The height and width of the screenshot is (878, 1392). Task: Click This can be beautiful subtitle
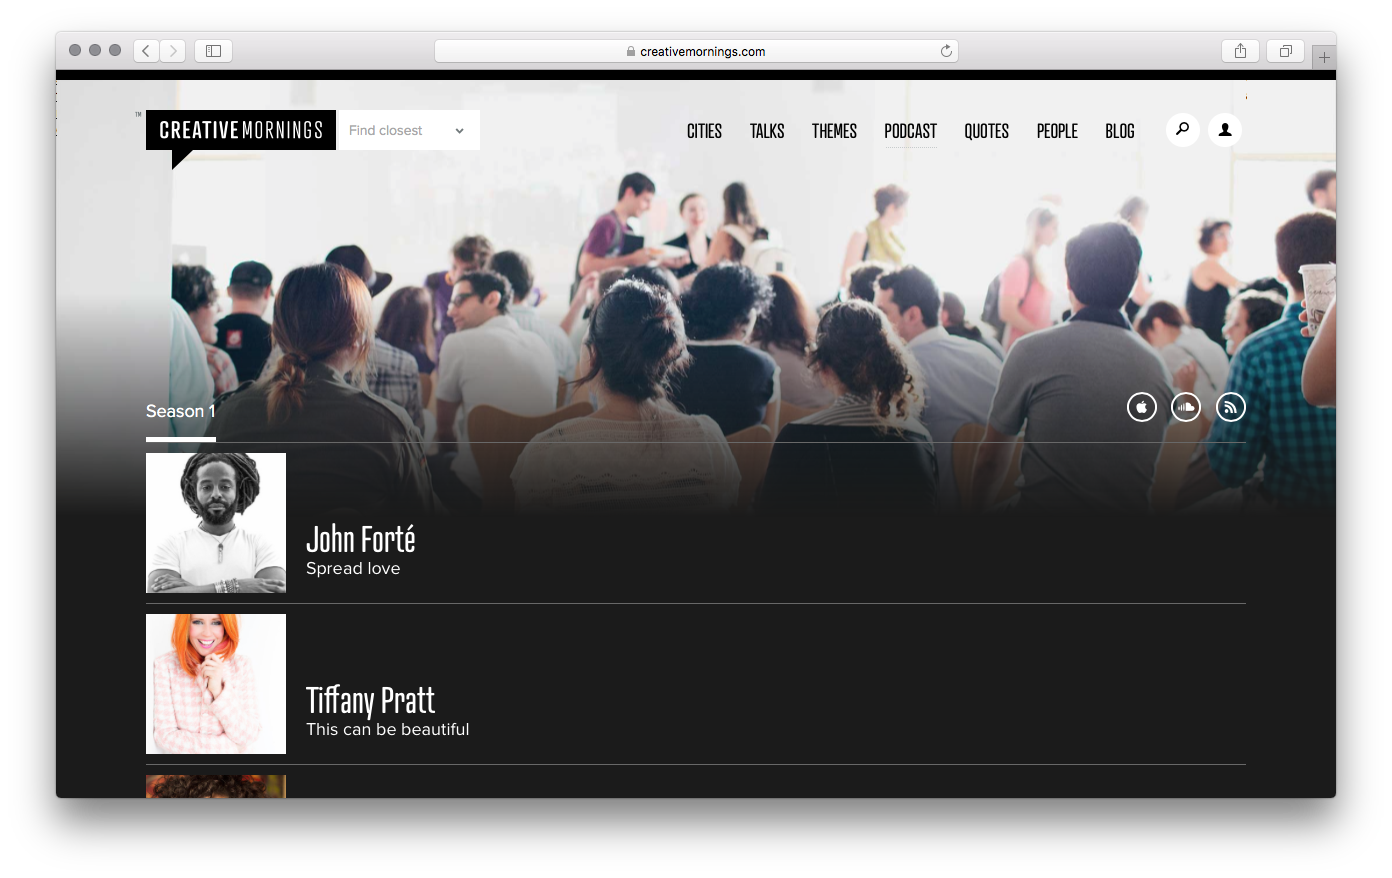388,729
